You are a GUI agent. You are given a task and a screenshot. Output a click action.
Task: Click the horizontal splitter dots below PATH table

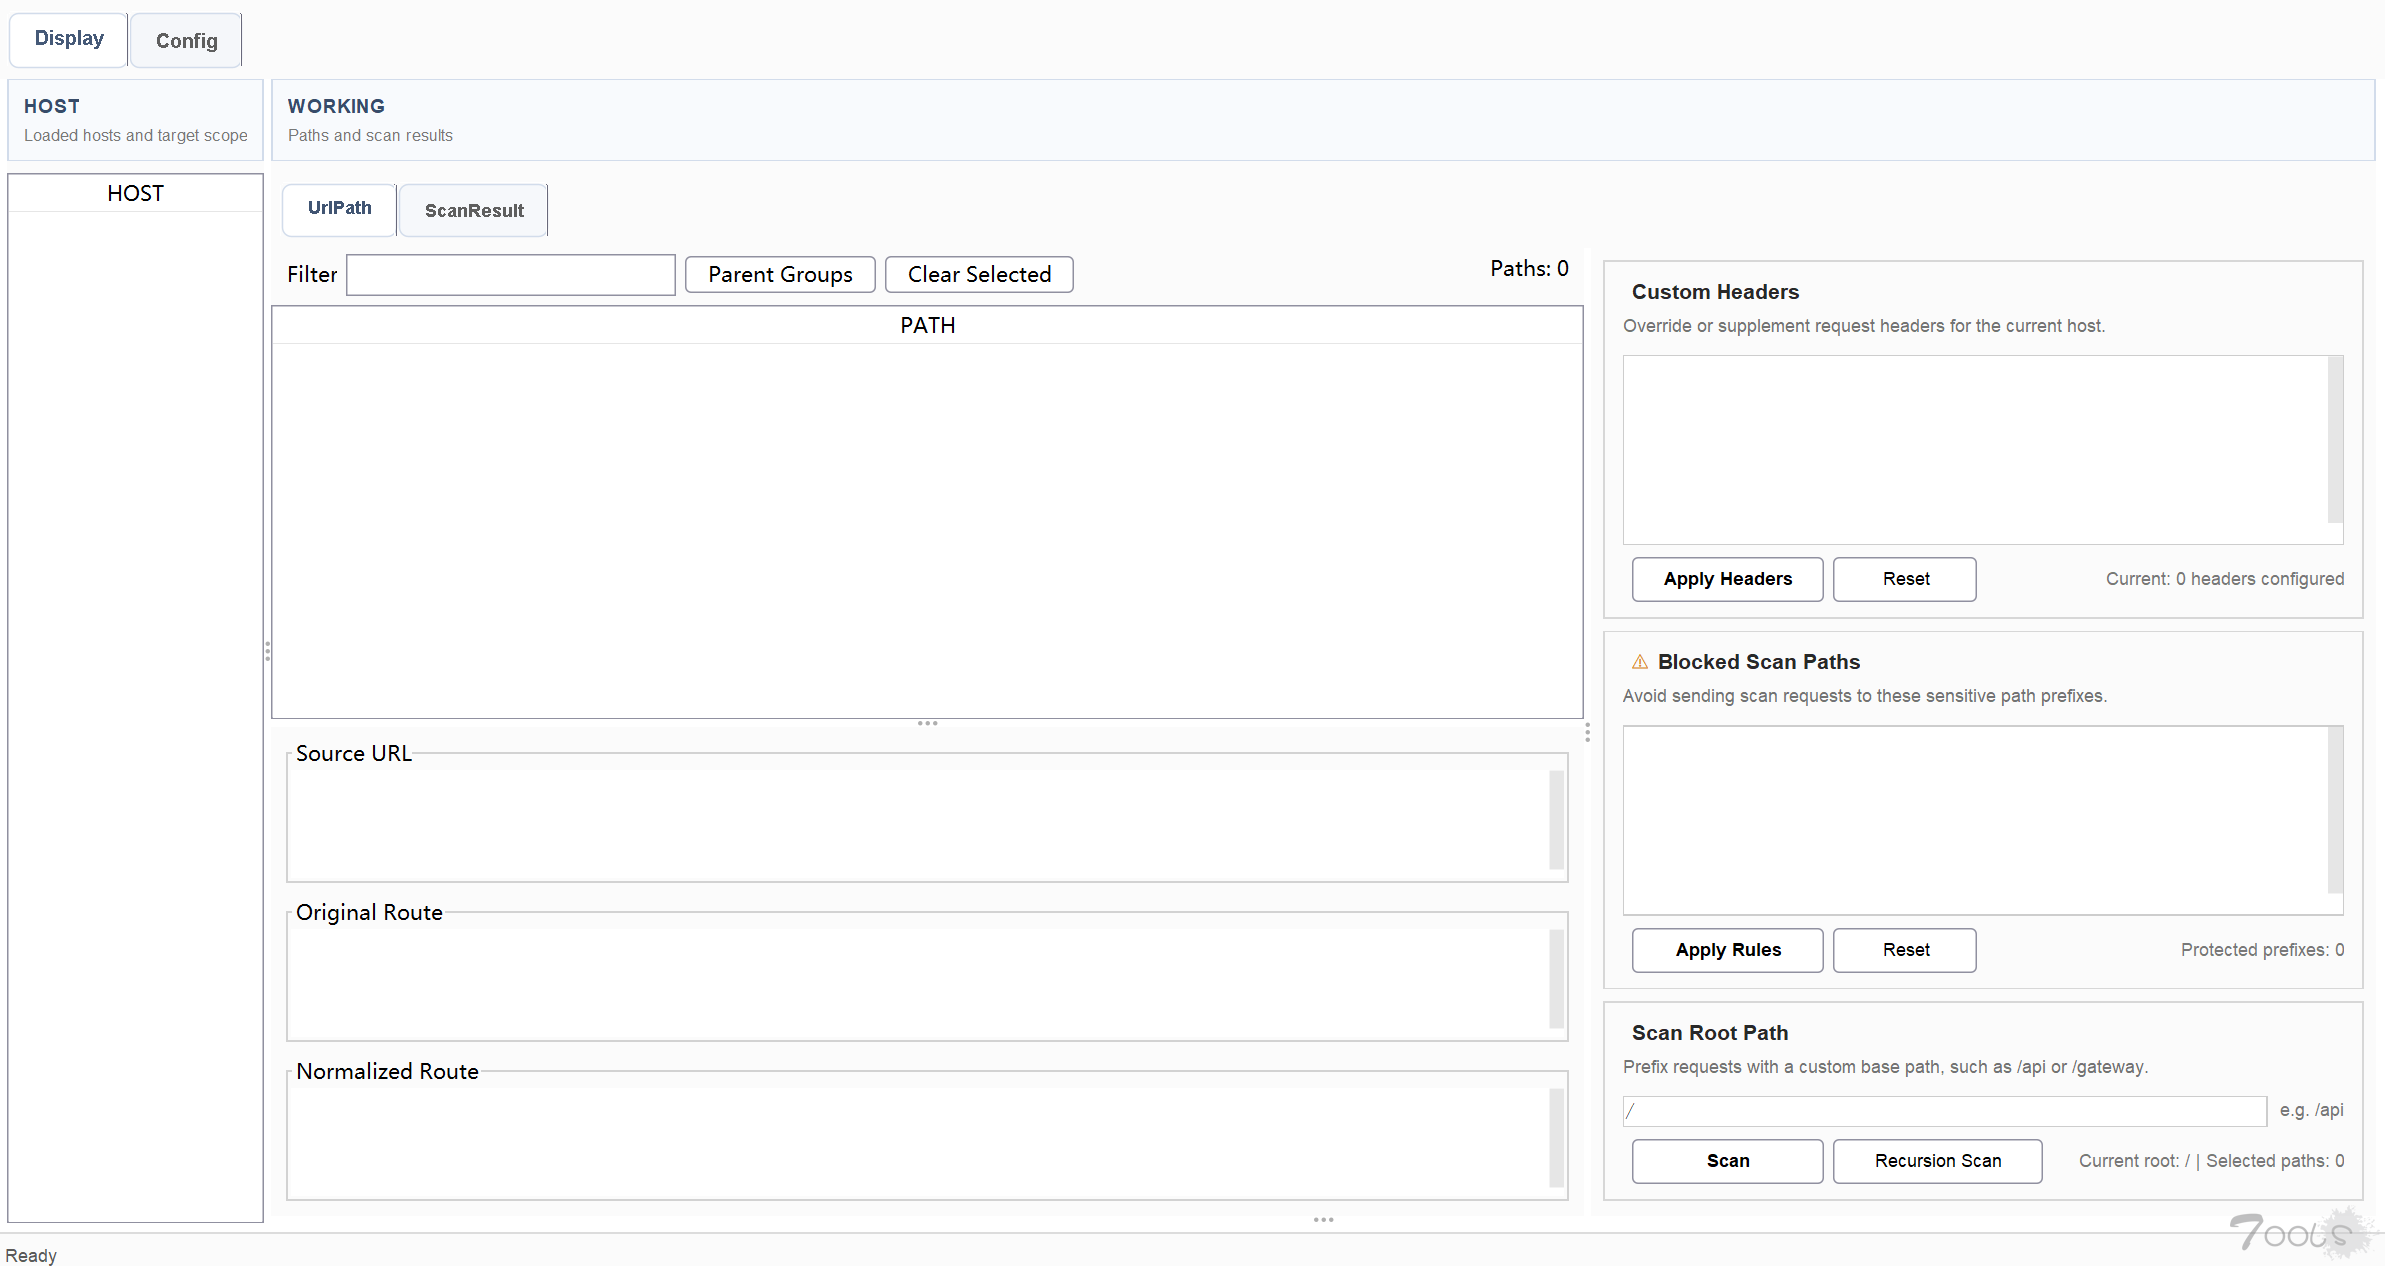(x=927, y=723)
